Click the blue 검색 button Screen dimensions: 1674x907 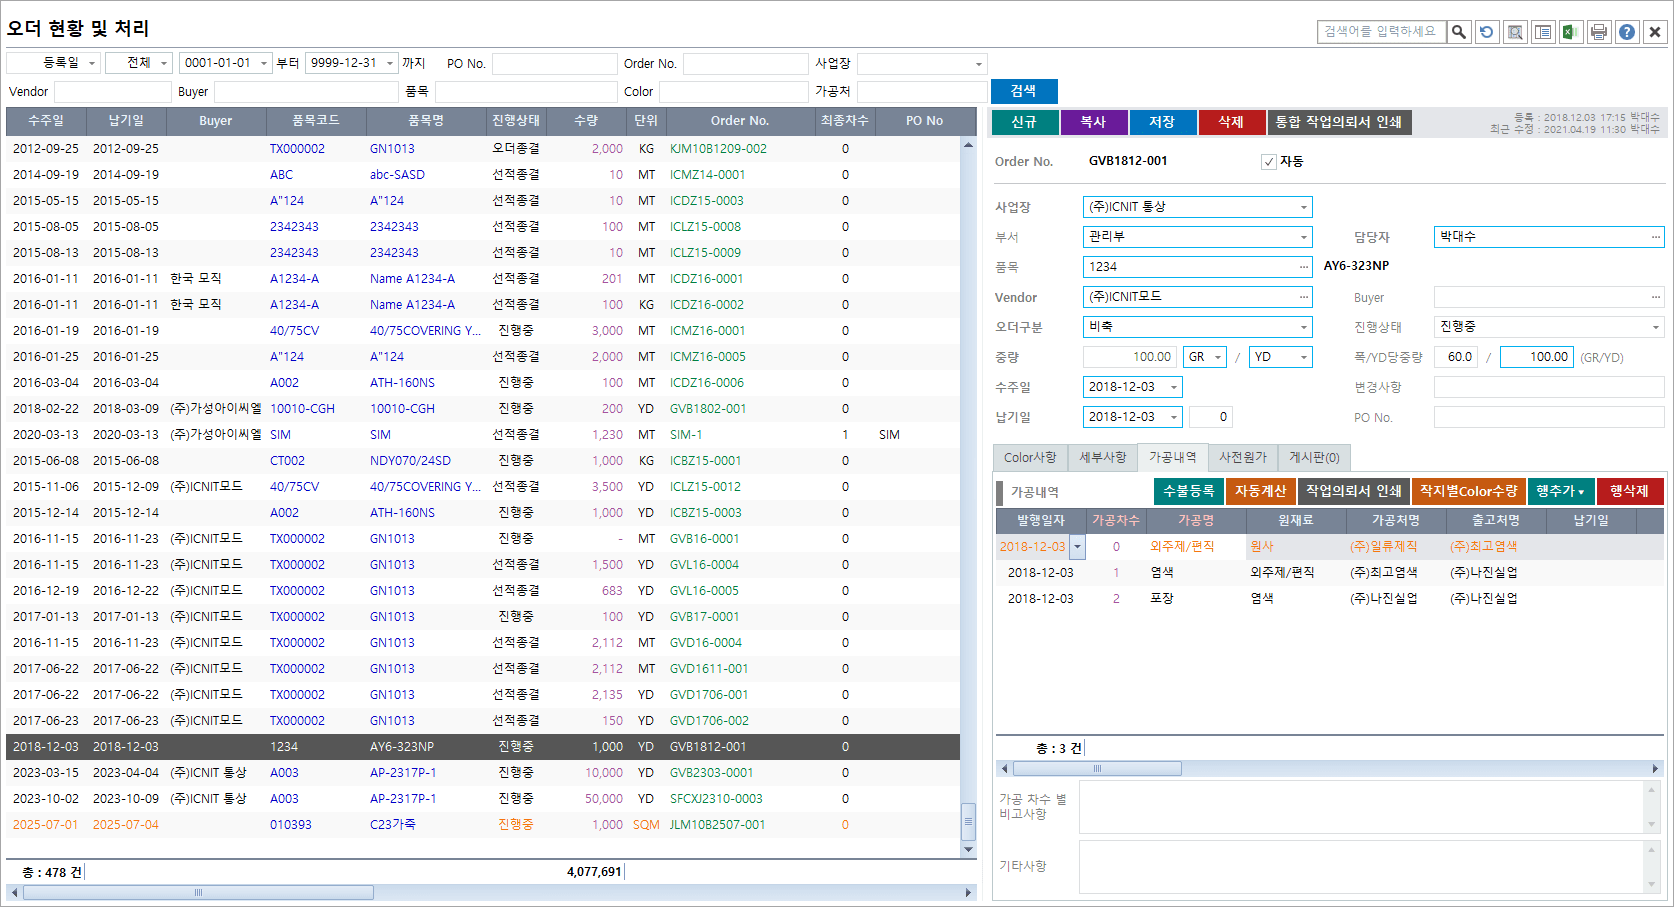pyautogui.click(x=1023, y=91)
